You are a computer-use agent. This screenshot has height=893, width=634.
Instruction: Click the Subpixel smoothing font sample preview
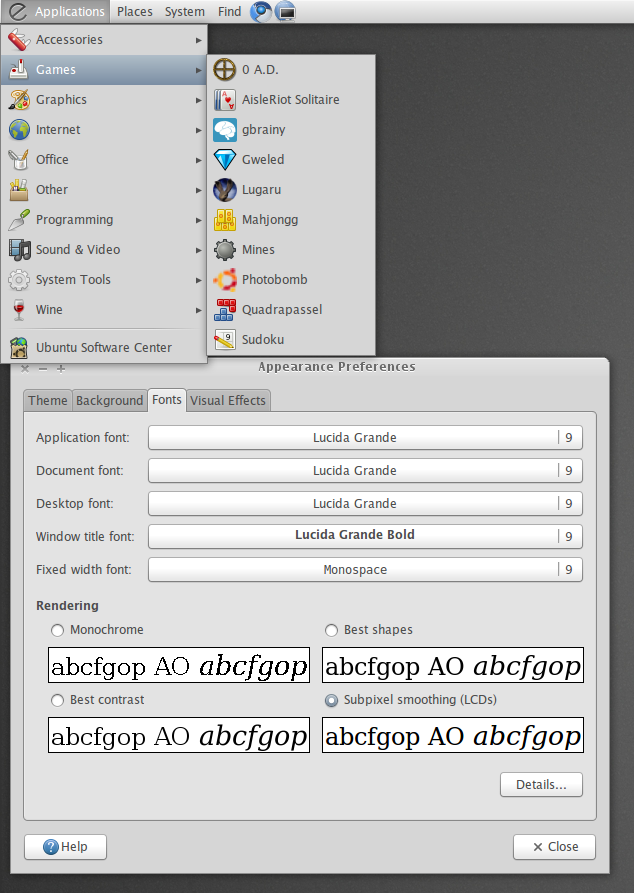[x=453, y=735]
